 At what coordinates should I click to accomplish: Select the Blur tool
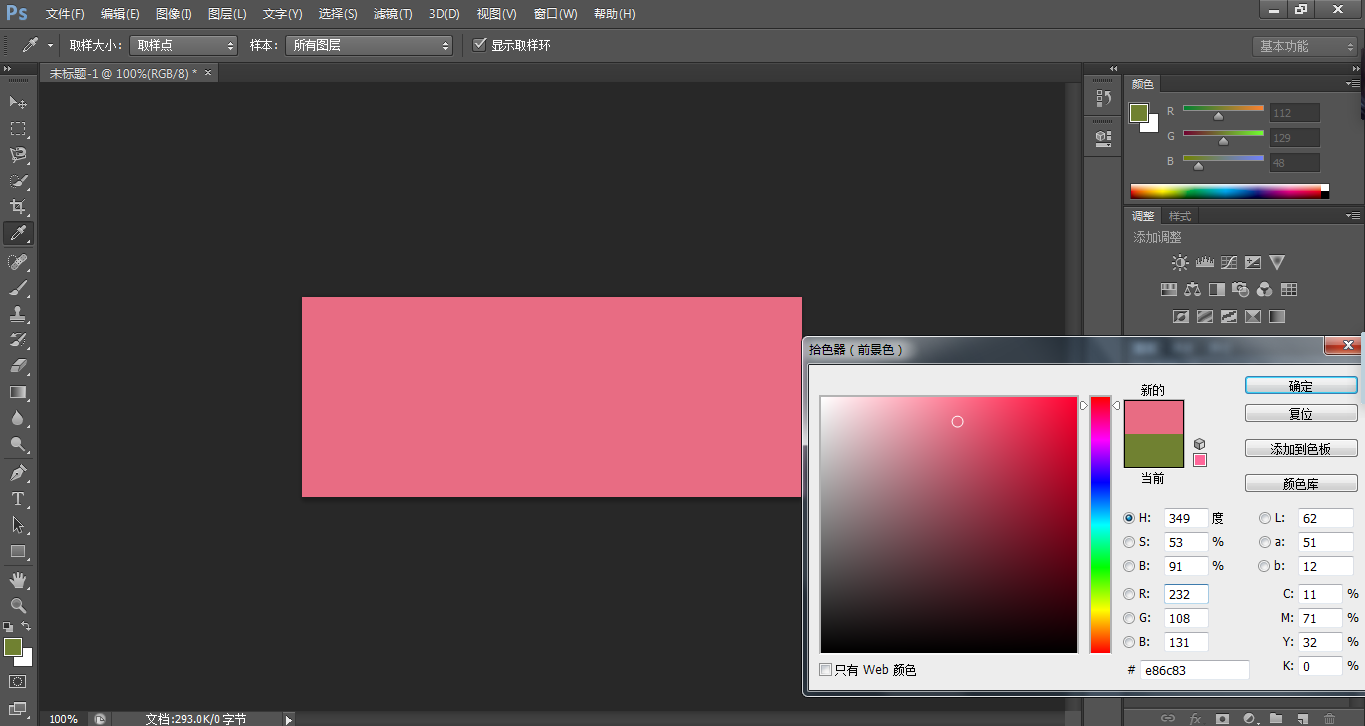click(x=18, y=418)
